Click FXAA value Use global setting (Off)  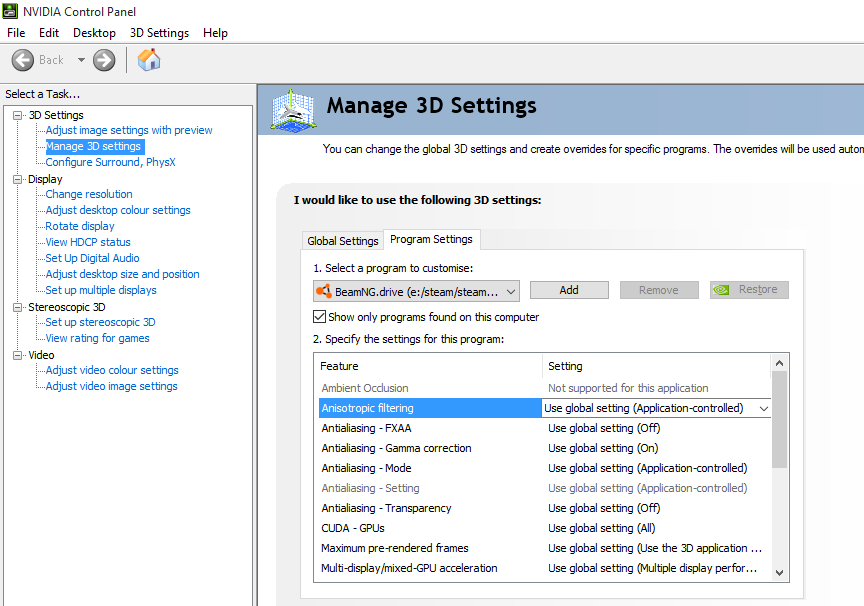pos(604,428)
